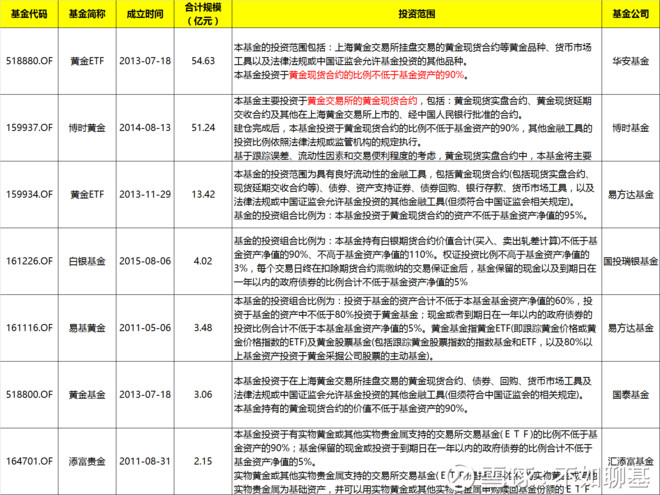Click investment scope text of 白银基金 row
Viewport: 660px width, 495px height.
coord(415,261)
